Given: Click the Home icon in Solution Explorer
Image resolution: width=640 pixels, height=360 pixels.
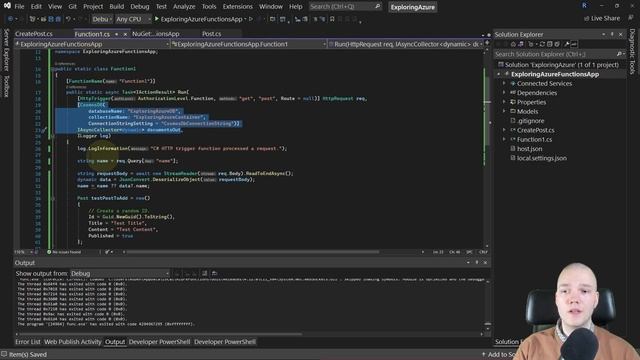Looking at the screenshot, I should [513, 44].
